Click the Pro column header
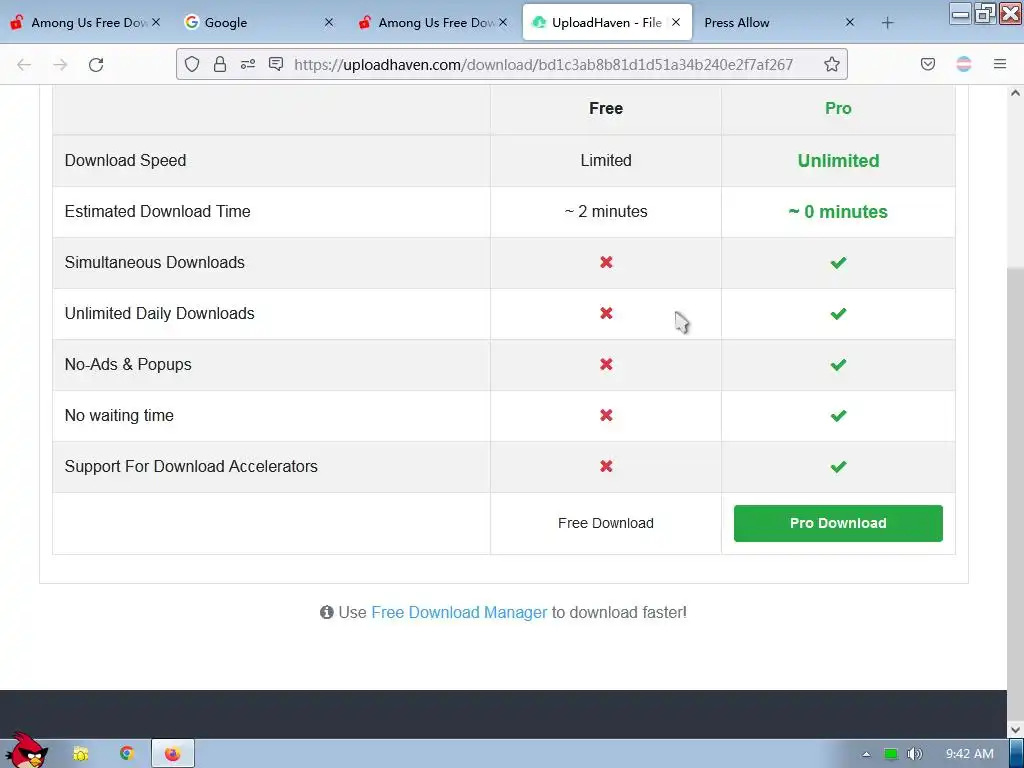 (838, 108)
